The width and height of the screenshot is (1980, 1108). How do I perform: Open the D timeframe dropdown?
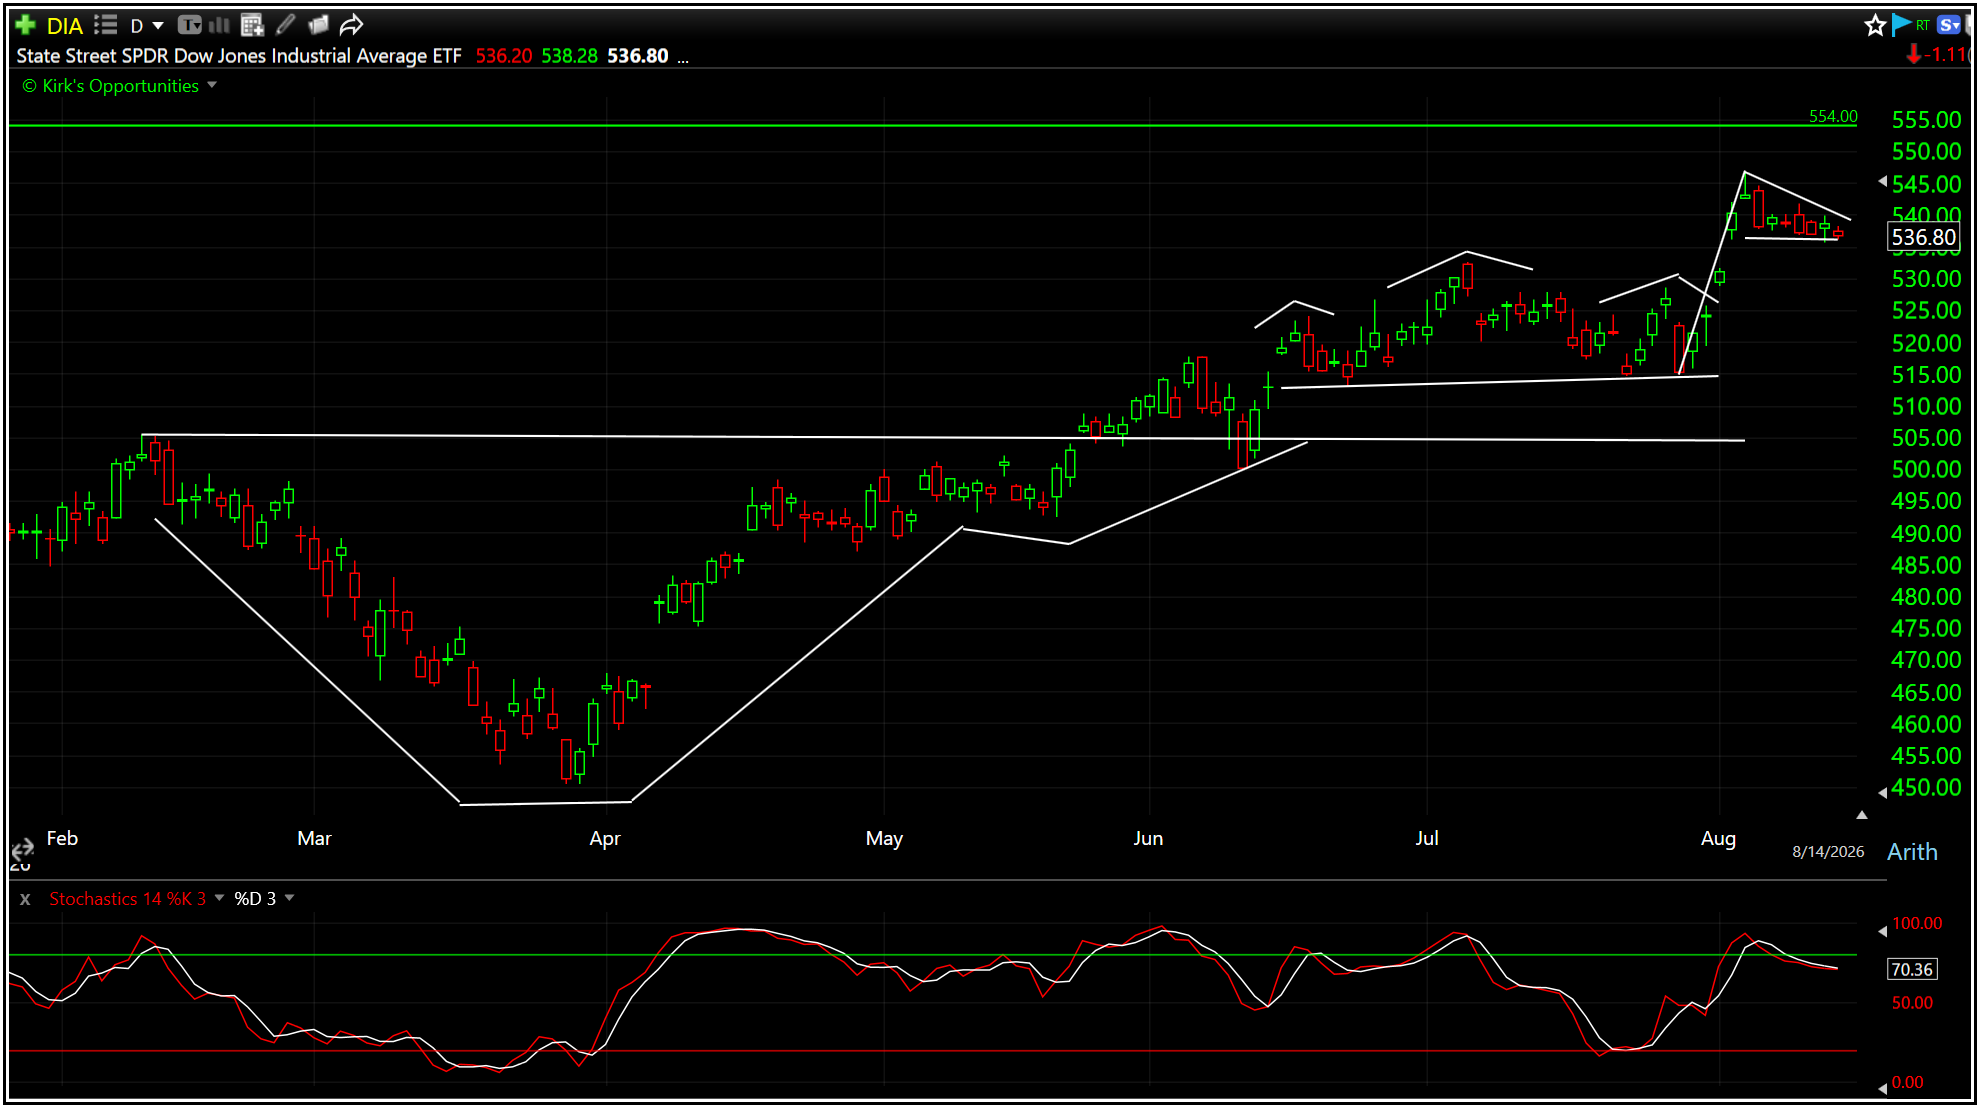(147, 26)
